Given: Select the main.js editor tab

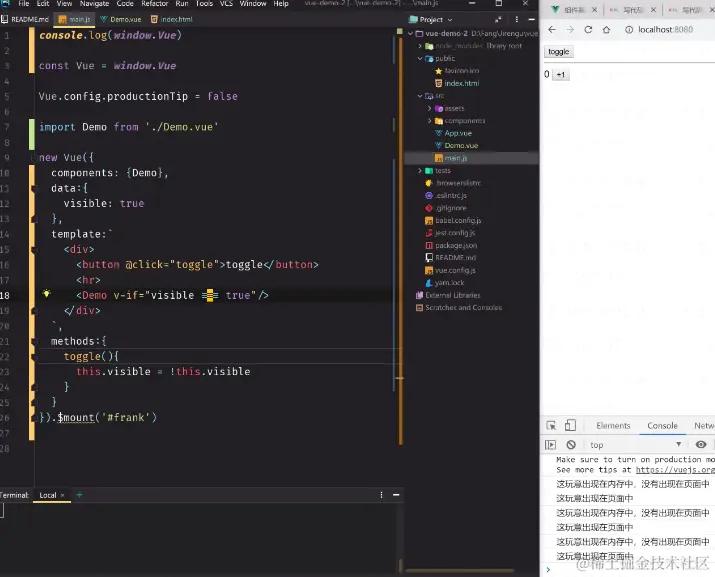Looking at the screenshot, I should (x=74, y=20).
